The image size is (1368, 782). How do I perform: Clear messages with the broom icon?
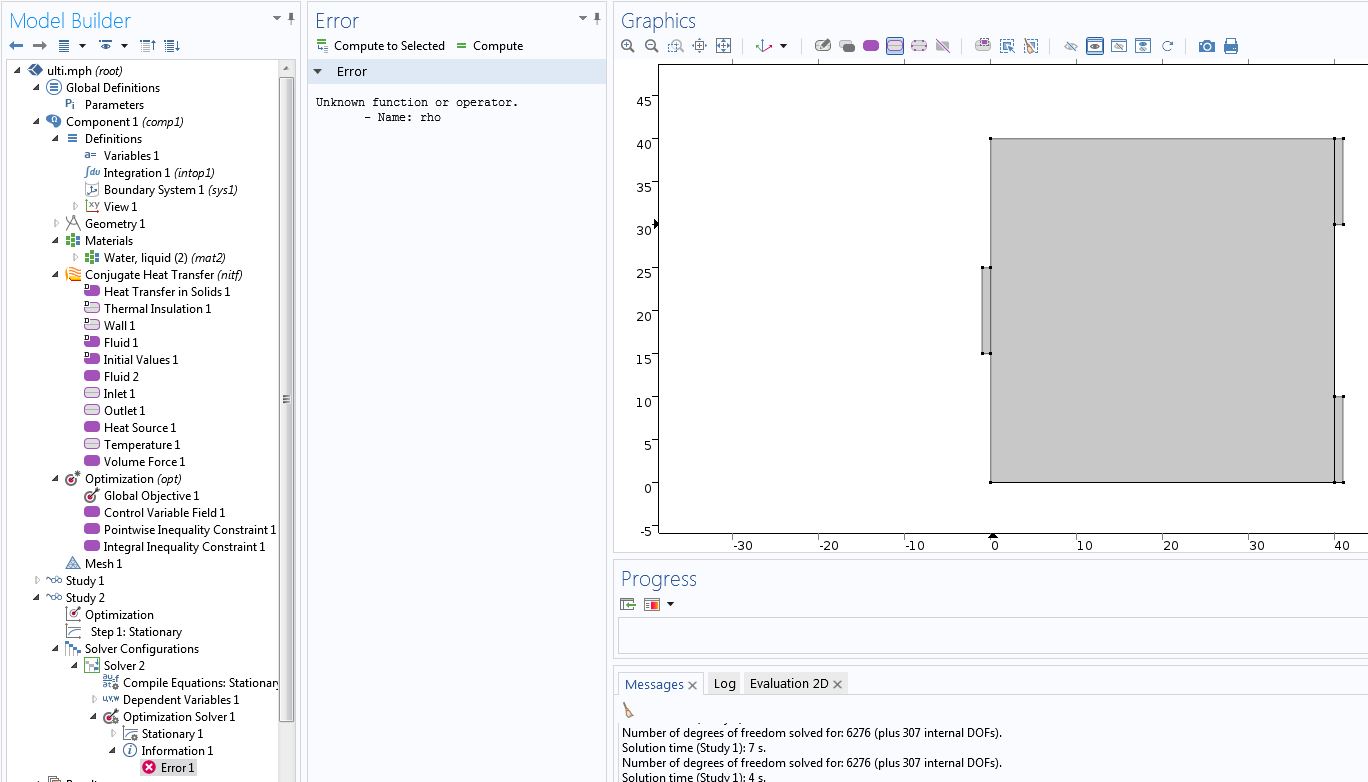click(628, 710)
